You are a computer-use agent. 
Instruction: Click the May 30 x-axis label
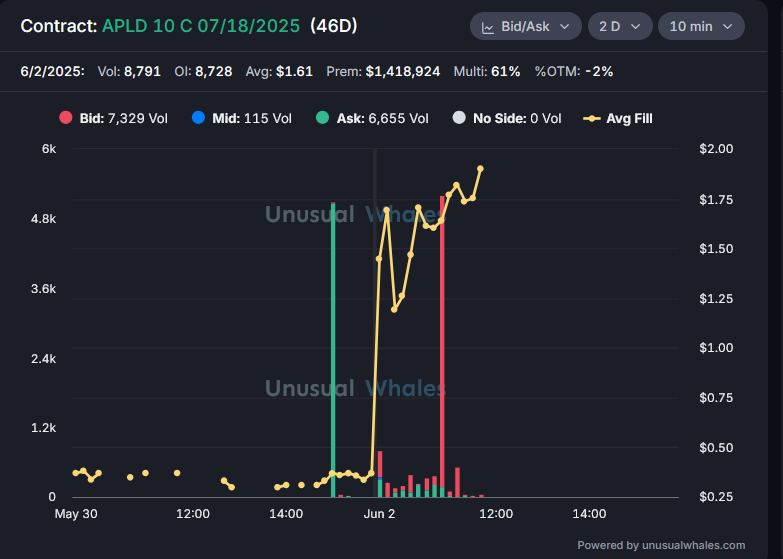point(76,514)
